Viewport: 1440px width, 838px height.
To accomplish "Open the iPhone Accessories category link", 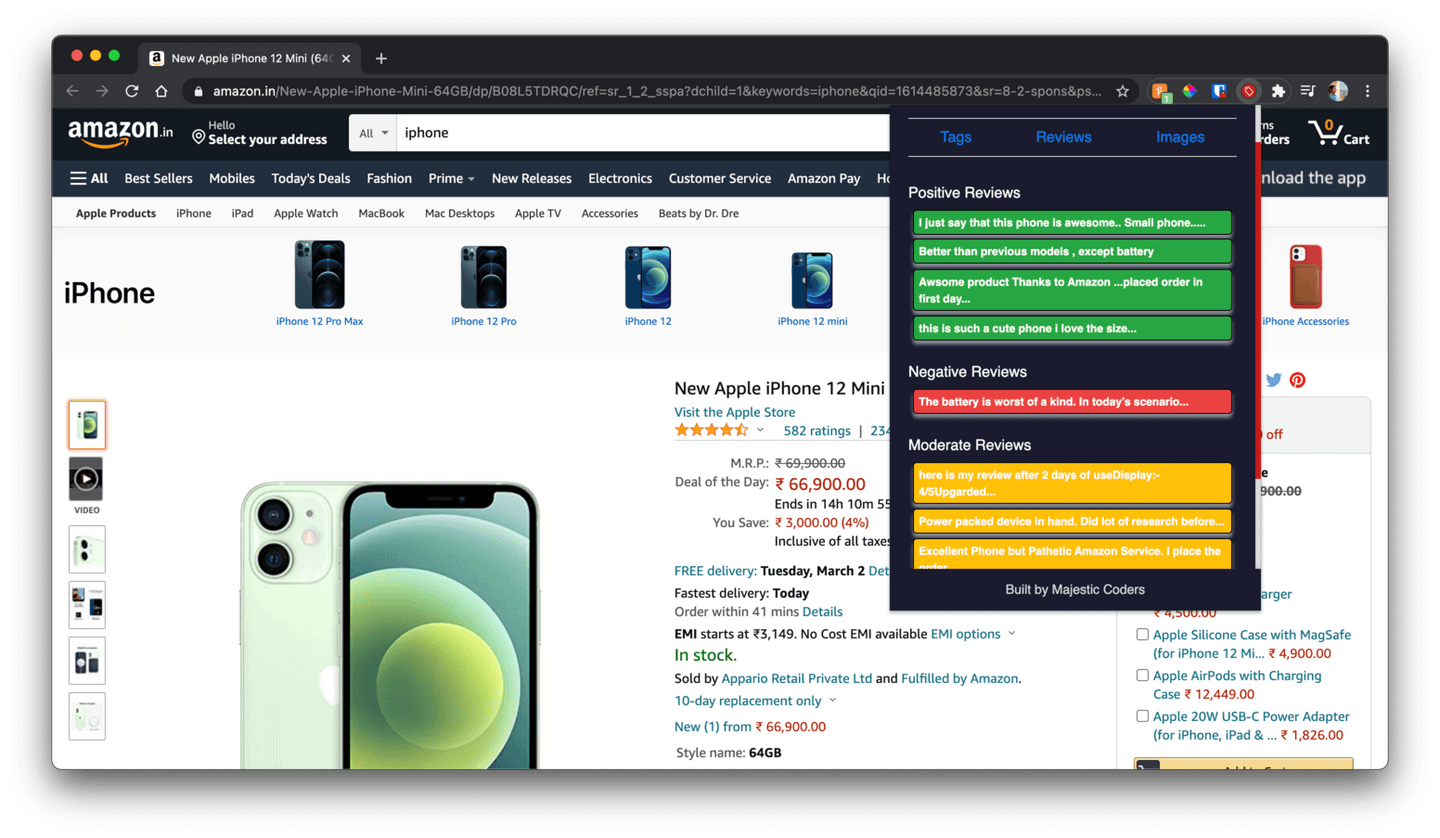I will (1305, 322).
